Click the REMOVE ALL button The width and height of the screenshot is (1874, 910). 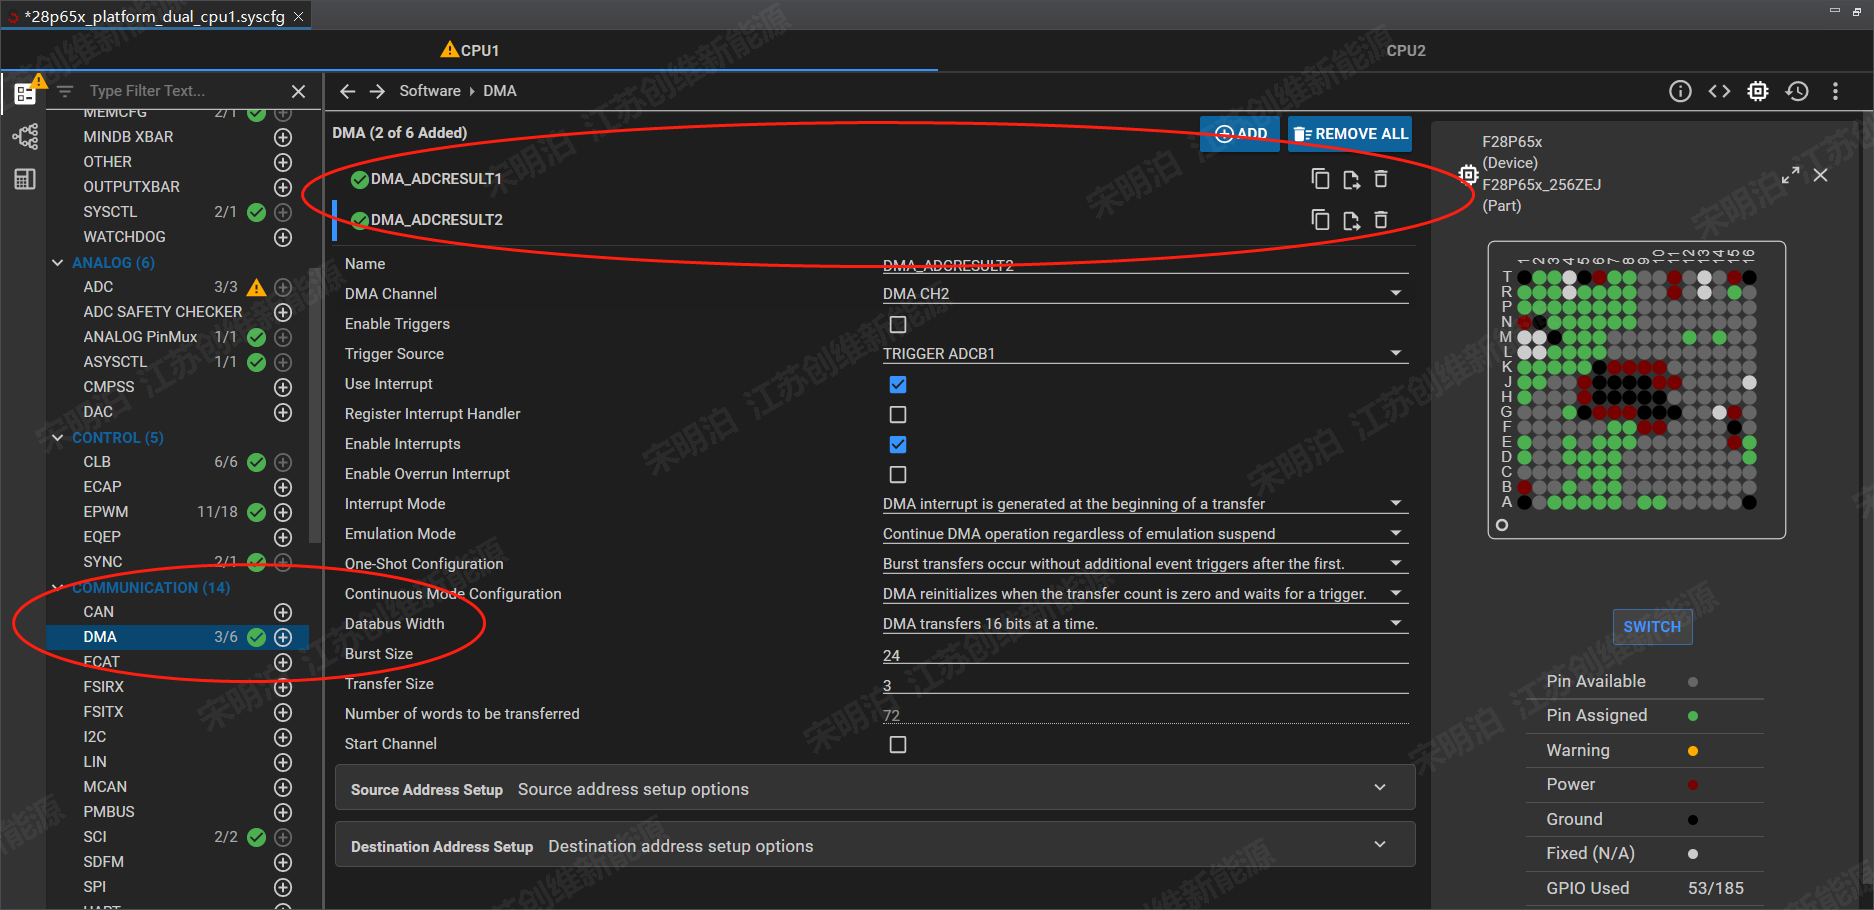click(1350, 134)
